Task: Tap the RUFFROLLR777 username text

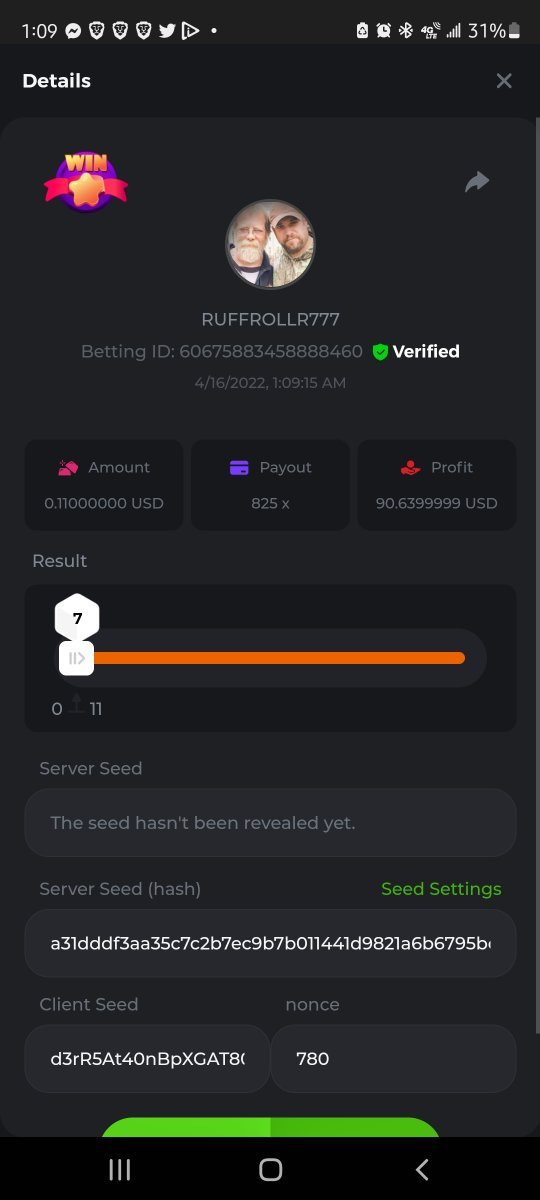Action: 270,320
